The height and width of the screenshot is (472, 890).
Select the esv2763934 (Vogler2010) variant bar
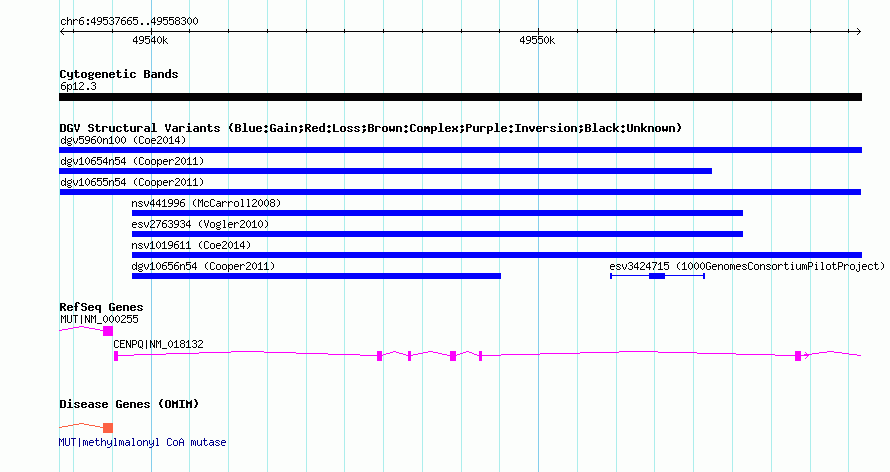tap(437, 234)
